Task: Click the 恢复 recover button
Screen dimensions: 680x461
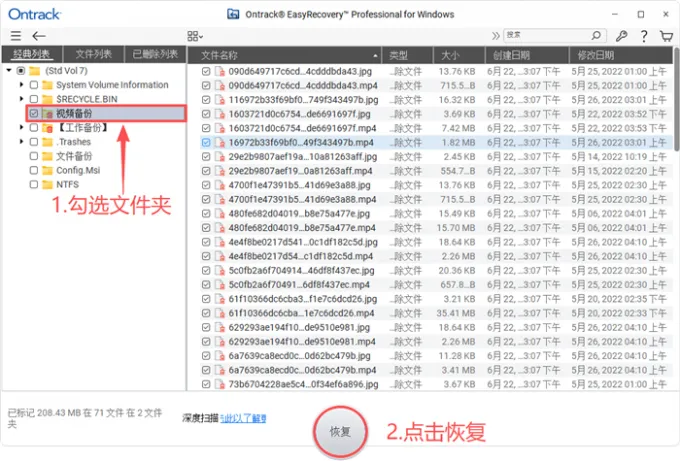Action: pos(340,432)
